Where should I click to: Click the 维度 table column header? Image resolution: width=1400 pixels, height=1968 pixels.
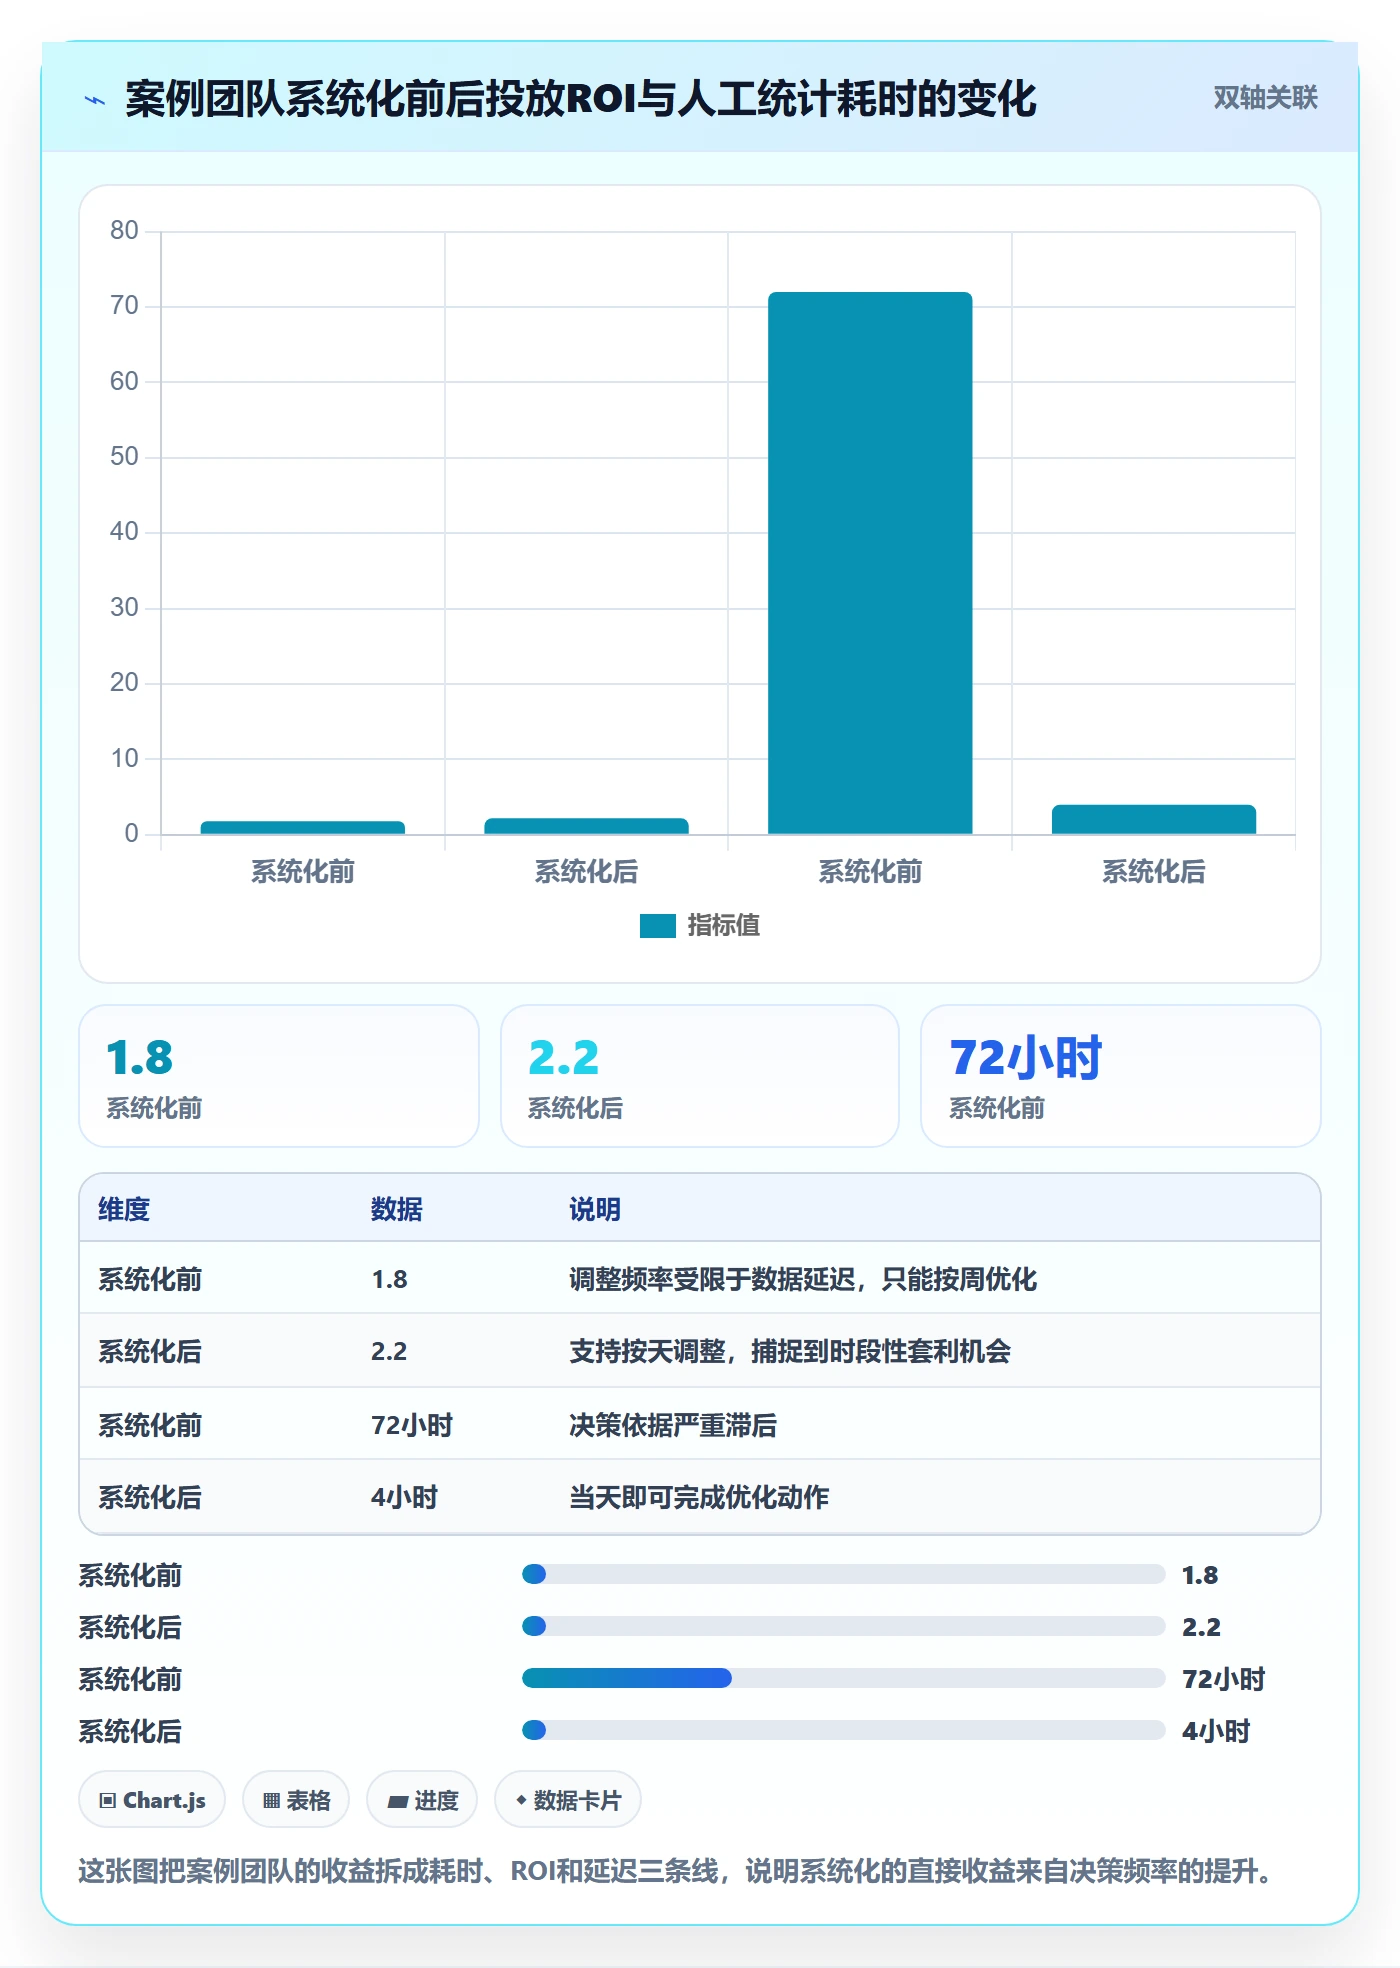click(x=124, y=1209)
